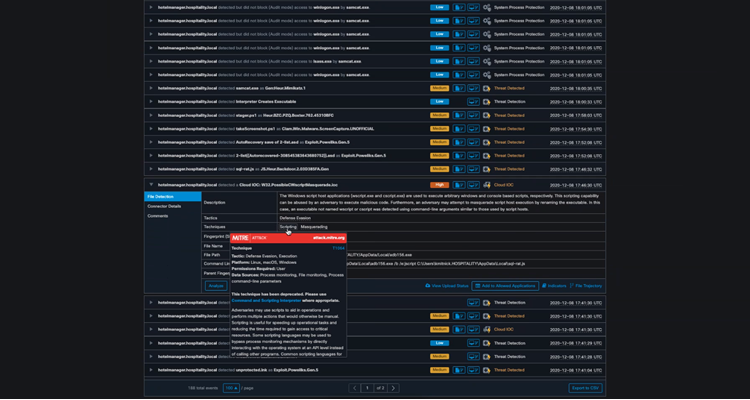The height and width of the screenshot is (400, 750).
Task: Click Exploit.Powelike.Gen.5 text in unprotected.lnk row
Action: click(x=296, y=370)
